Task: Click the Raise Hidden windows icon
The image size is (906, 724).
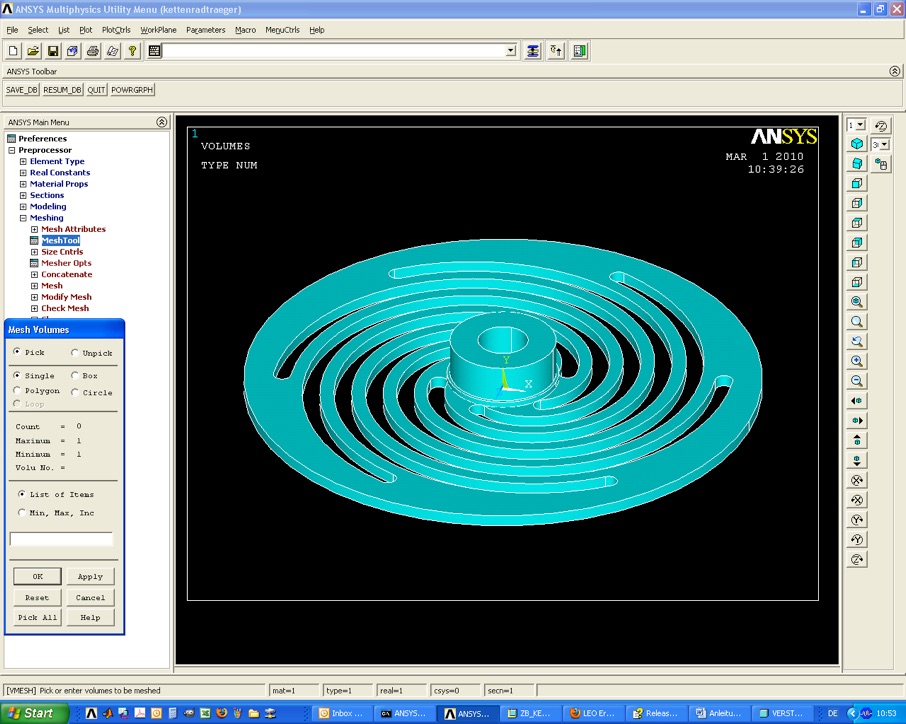Action: pos(533,51)
